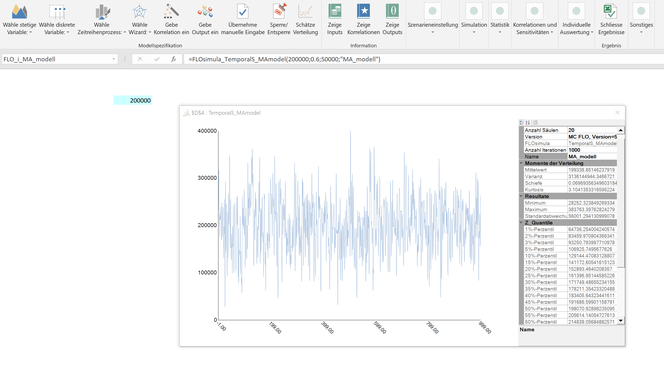664x367 pixels.
Task: Collapse the Z_Quantile section
Action: point(521,223)
